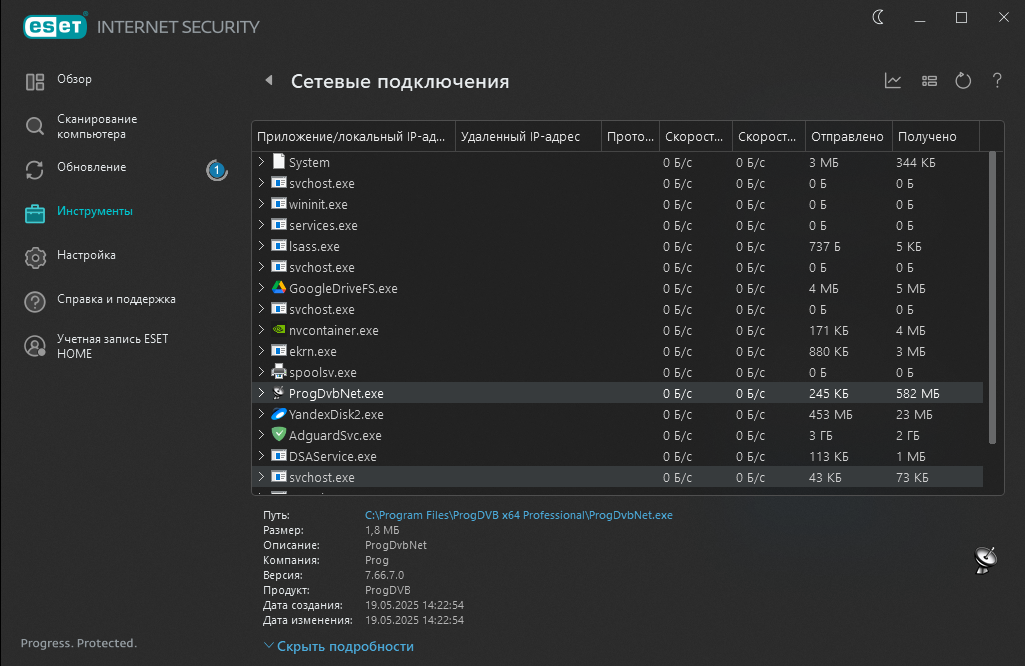Expand the YandexDisk2.exe connections
Image resolution: width=1025 pixels, height=666 pixels.
[x=261, y=413]
